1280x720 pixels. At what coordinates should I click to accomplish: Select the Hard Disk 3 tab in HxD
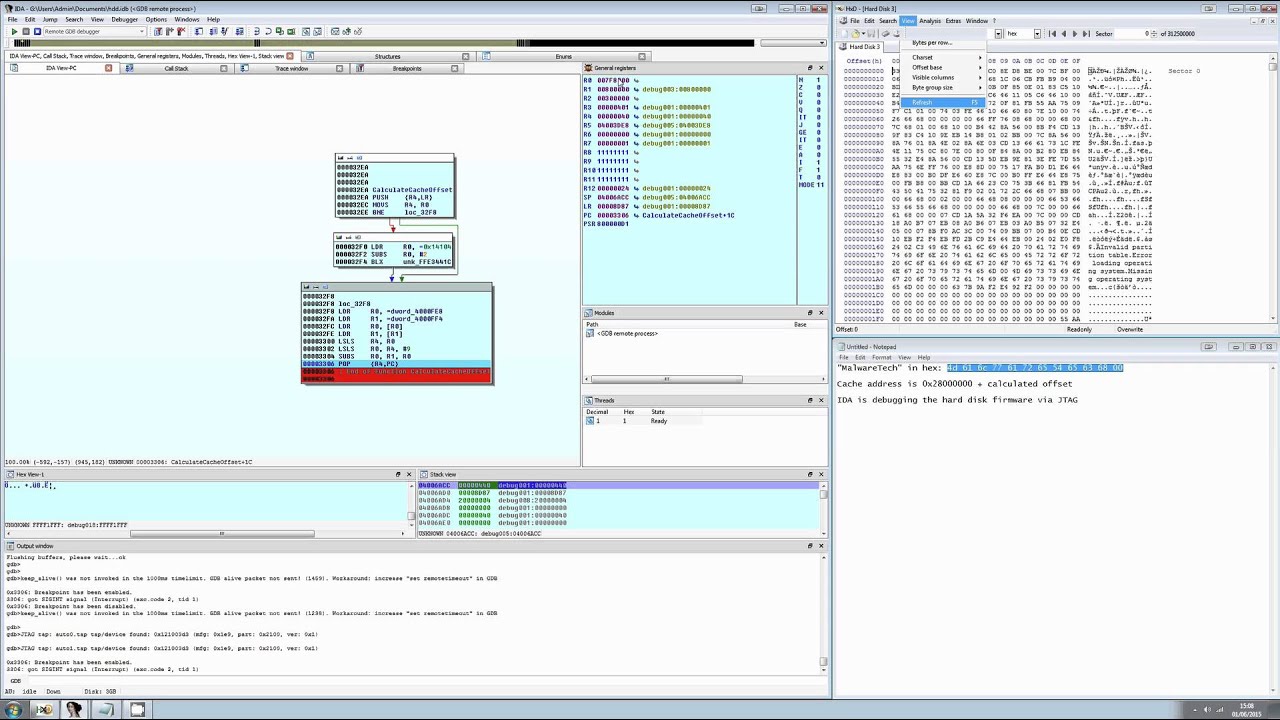click(x=865, y=47)
